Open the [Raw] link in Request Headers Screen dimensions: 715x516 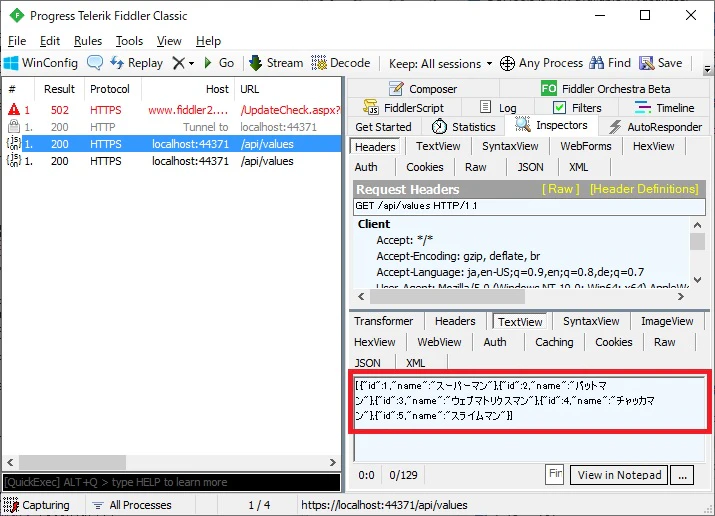(x=560, y=189)
